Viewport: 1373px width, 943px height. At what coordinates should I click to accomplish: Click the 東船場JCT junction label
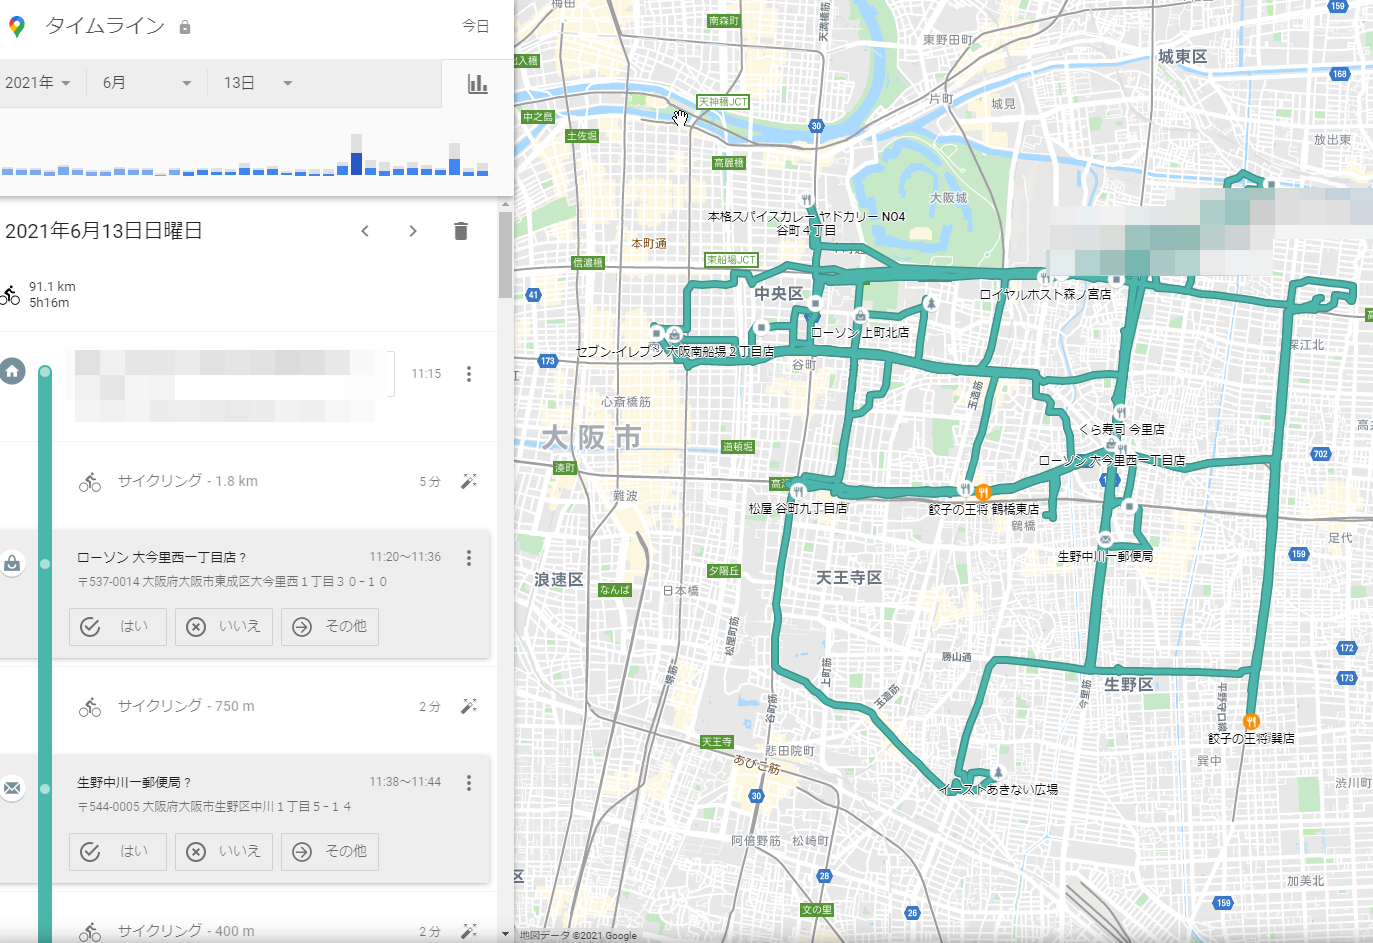pos(731,260)
